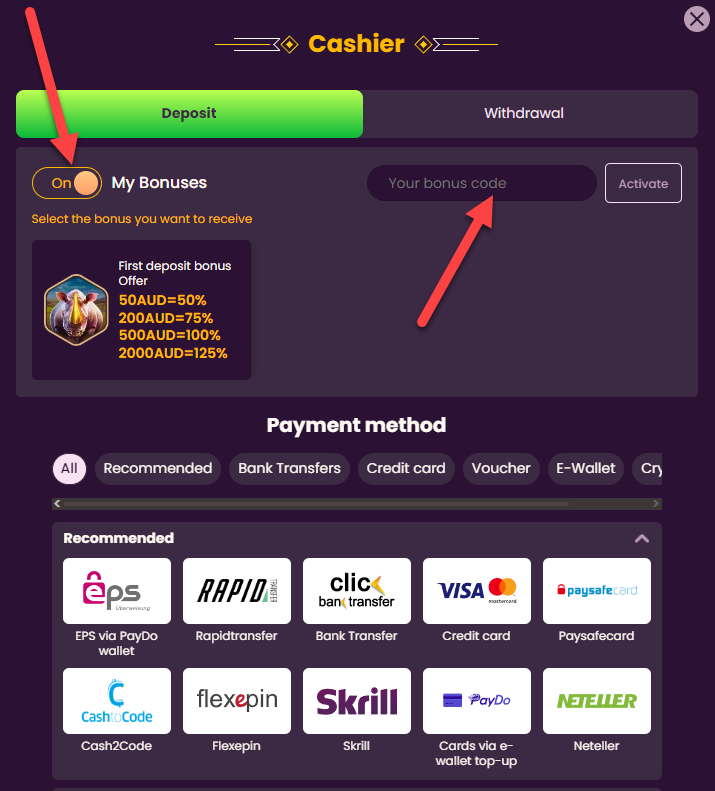Focus the Your bonus code field
Image resolution: width=715 pixels, height=791 pixels.
pos(482,183)
